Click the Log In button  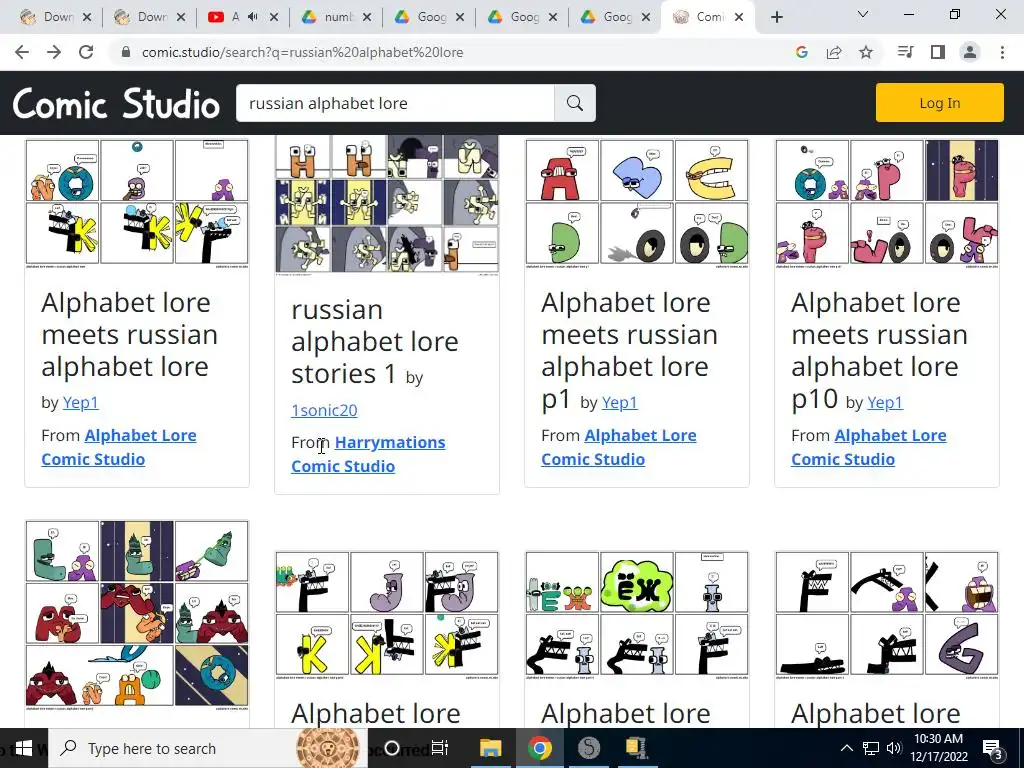[939, 103]
